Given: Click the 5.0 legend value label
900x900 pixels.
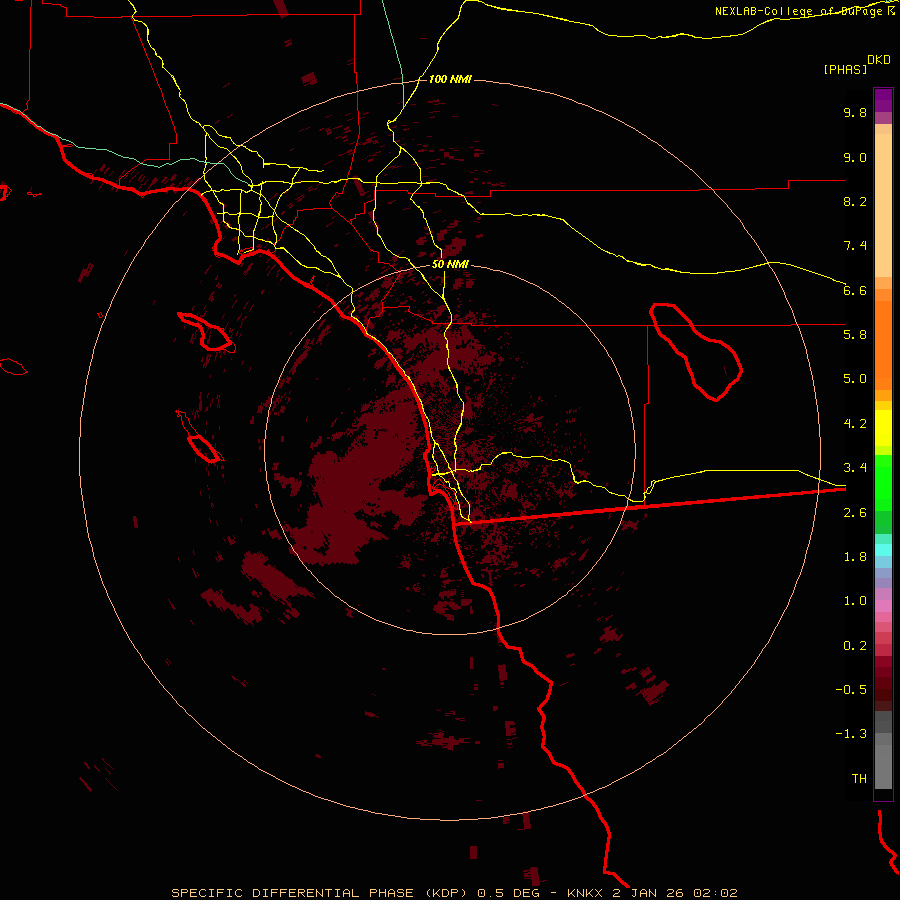Looking at the screenshot, I should click(855, 379).
